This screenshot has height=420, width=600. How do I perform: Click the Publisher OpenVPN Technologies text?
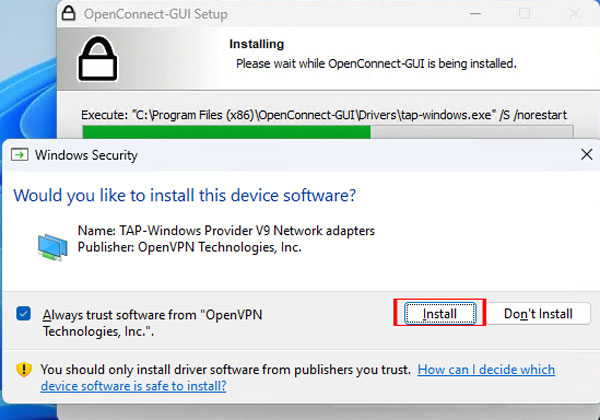pos(189,247)
